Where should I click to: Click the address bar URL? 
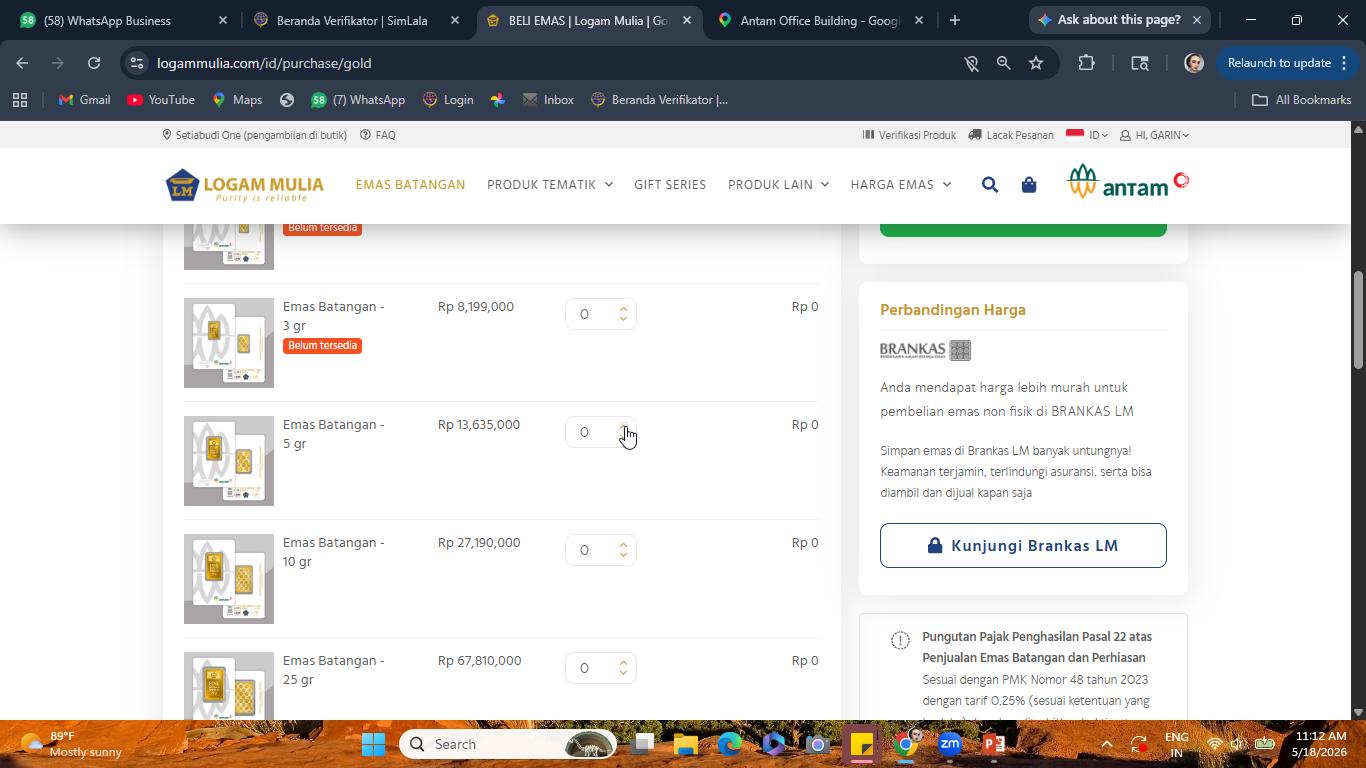pos(264,63)
